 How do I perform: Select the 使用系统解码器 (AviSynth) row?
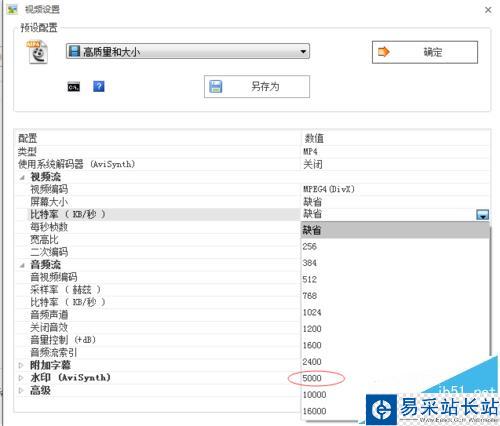click(253, 164)
